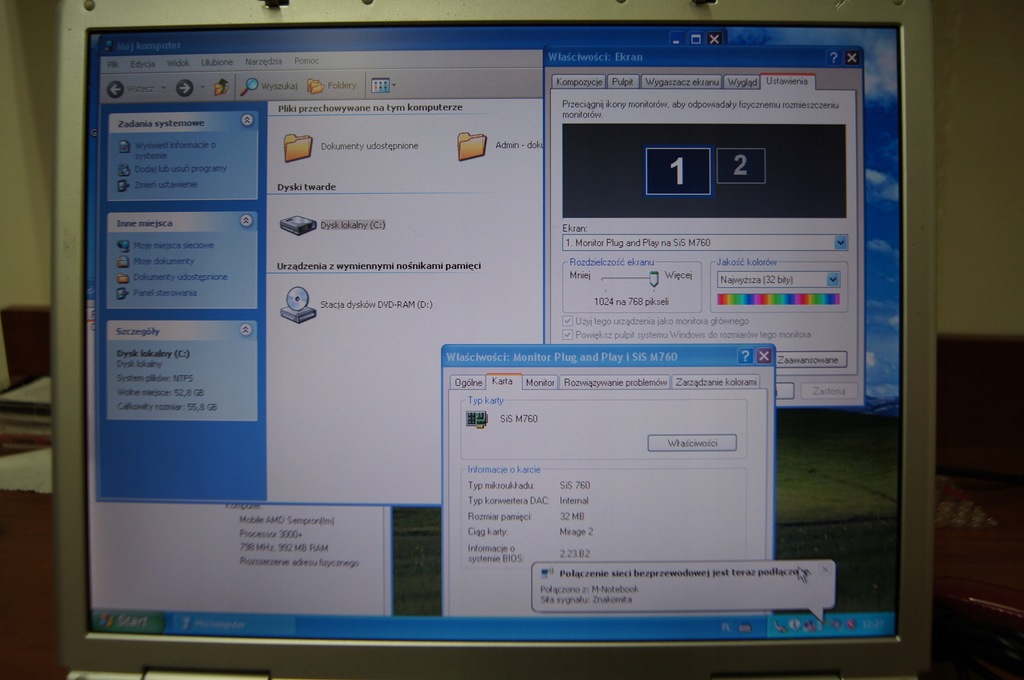
Task: Toggle the Foldery pane button
Action: (x=332, y=86)
